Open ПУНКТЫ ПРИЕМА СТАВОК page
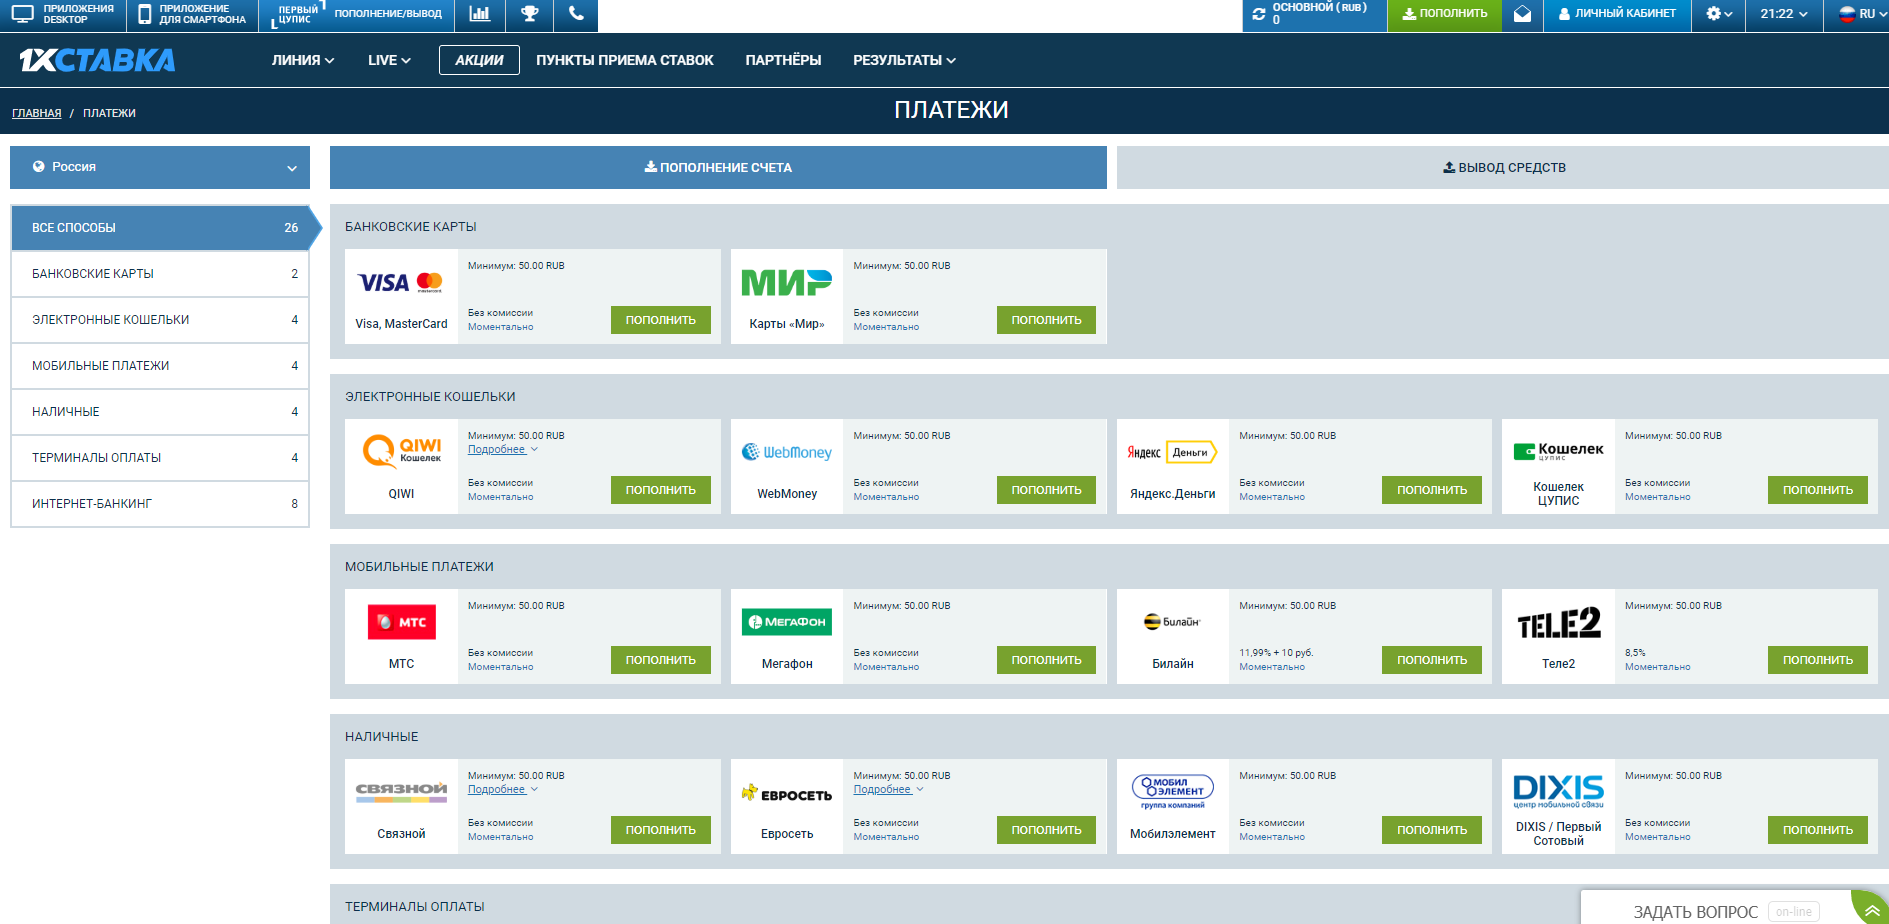Screen dimensions: 1889x924 624,60
